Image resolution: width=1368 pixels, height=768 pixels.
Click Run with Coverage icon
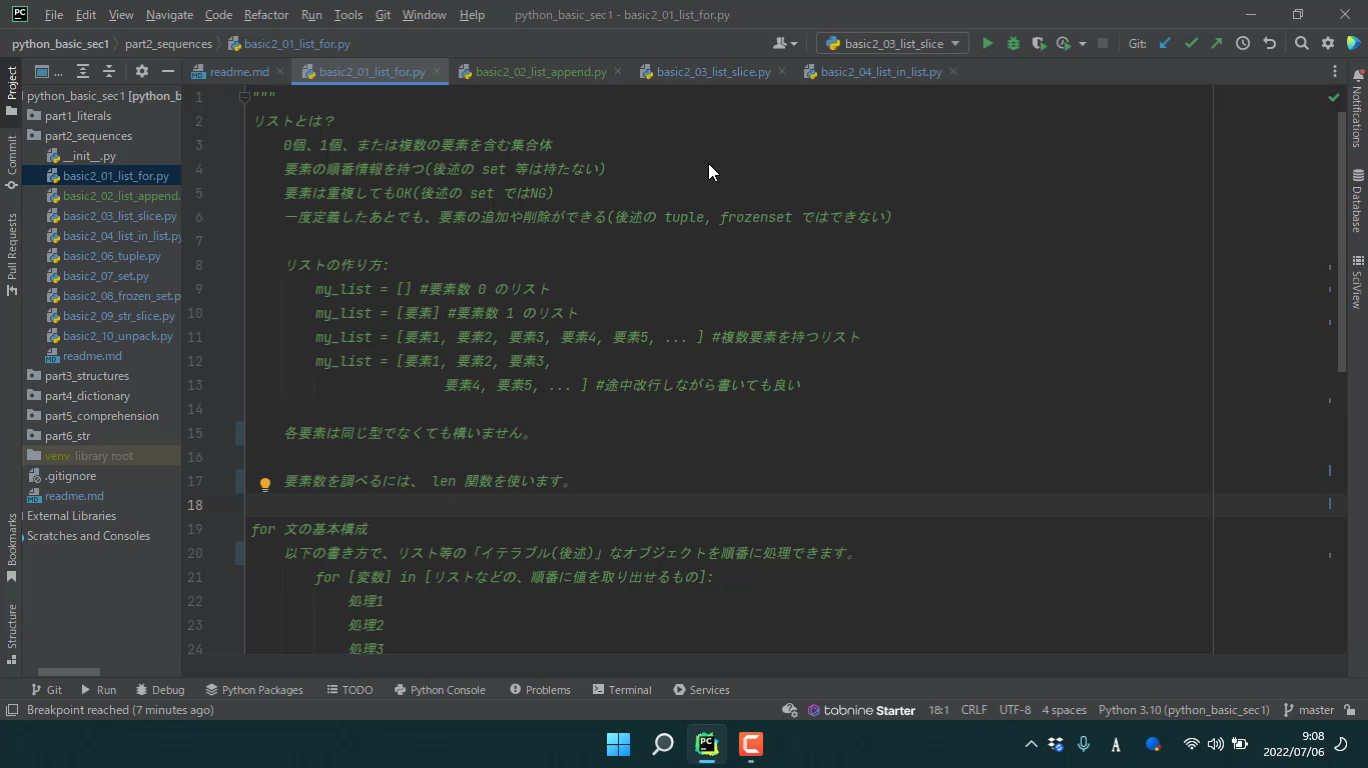click(x=1039, y=44)
